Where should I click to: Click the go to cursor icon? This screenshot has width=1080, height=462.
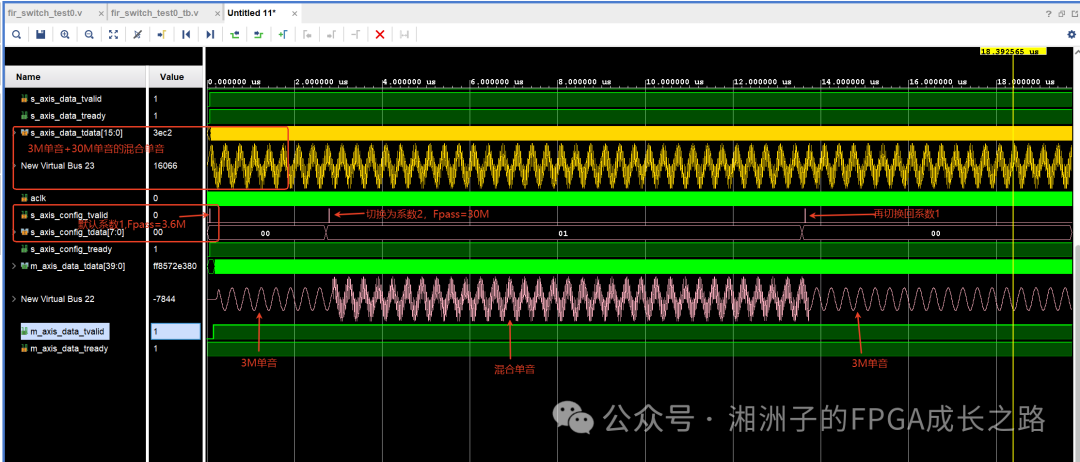tap(161, 34)
